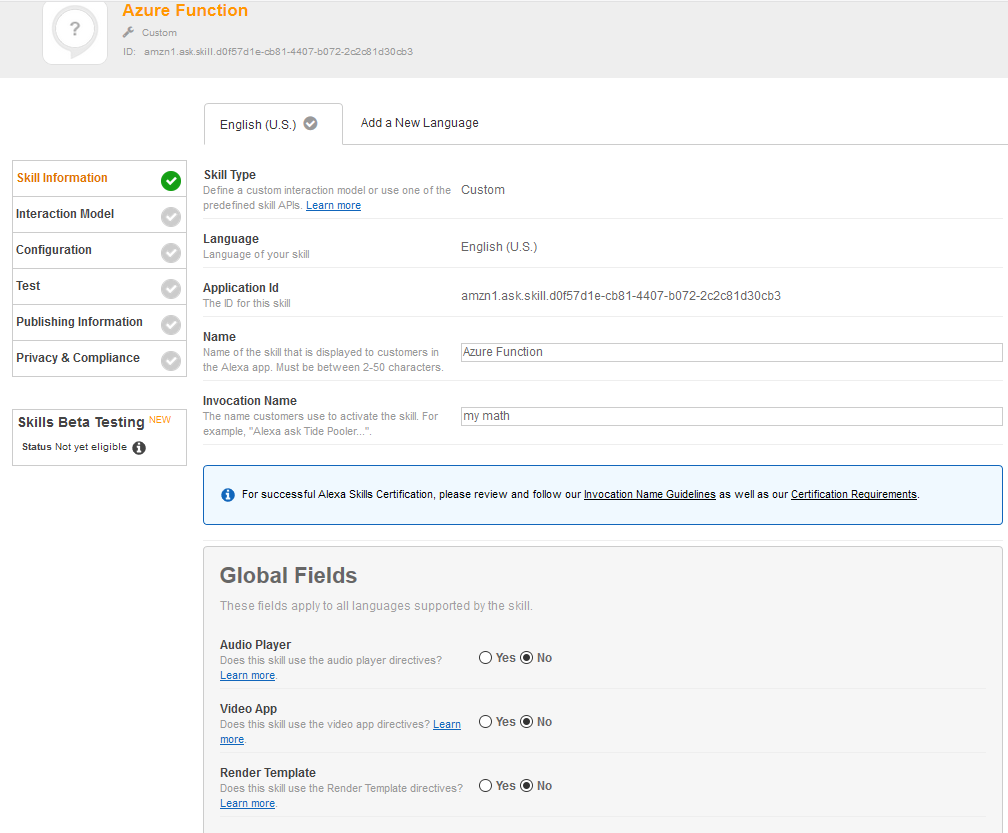Viewport: 1008px width, 833px height.
Task: Open Learn more link under Skill Type
Action: (x=333, y=206)
